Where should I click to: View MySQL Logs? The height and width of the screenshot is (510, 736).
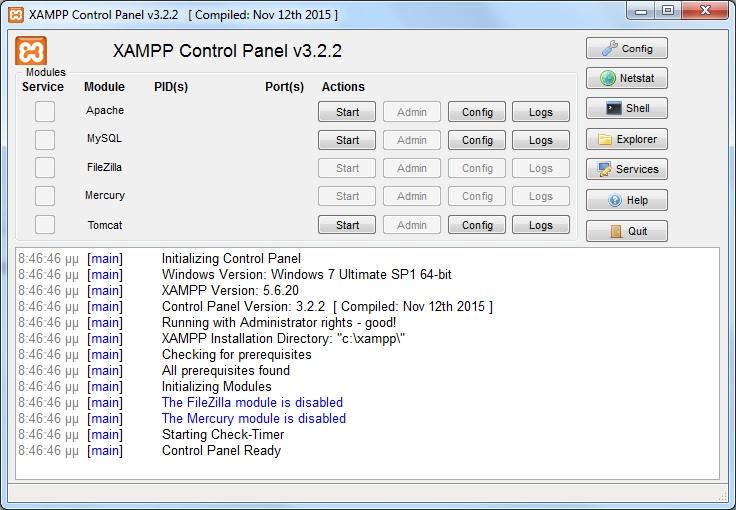point(541,140)
